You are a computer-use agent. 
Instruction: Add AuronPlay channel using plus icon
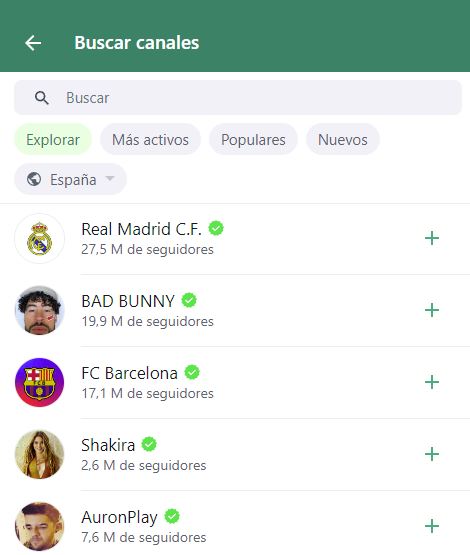432,526
